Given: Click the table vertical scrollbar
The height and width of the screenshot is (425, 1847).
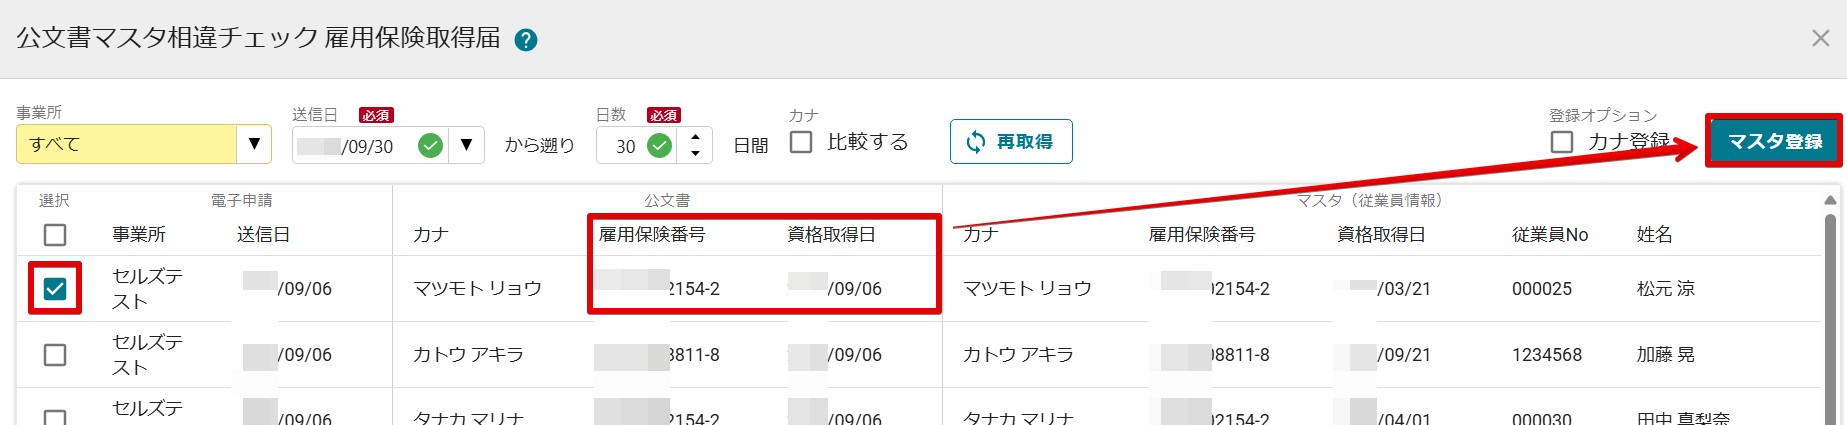Looking at the screenshot, I should 1830,310.
